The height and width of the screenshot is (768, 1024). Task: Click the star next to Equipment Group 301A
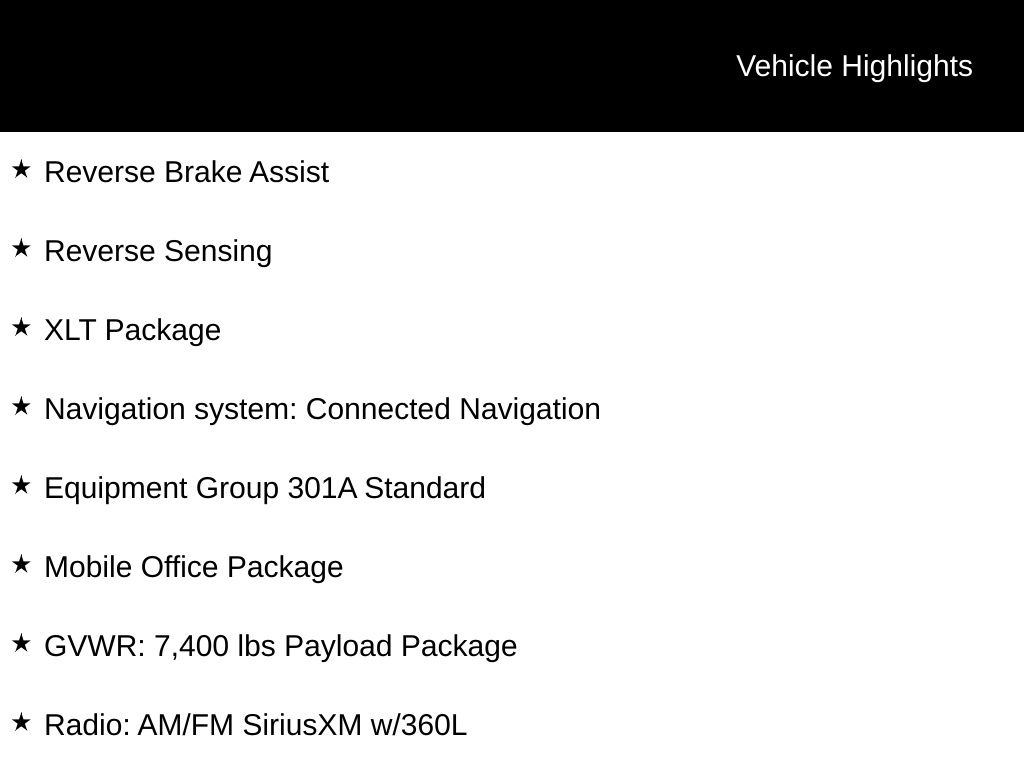point(21,486)
